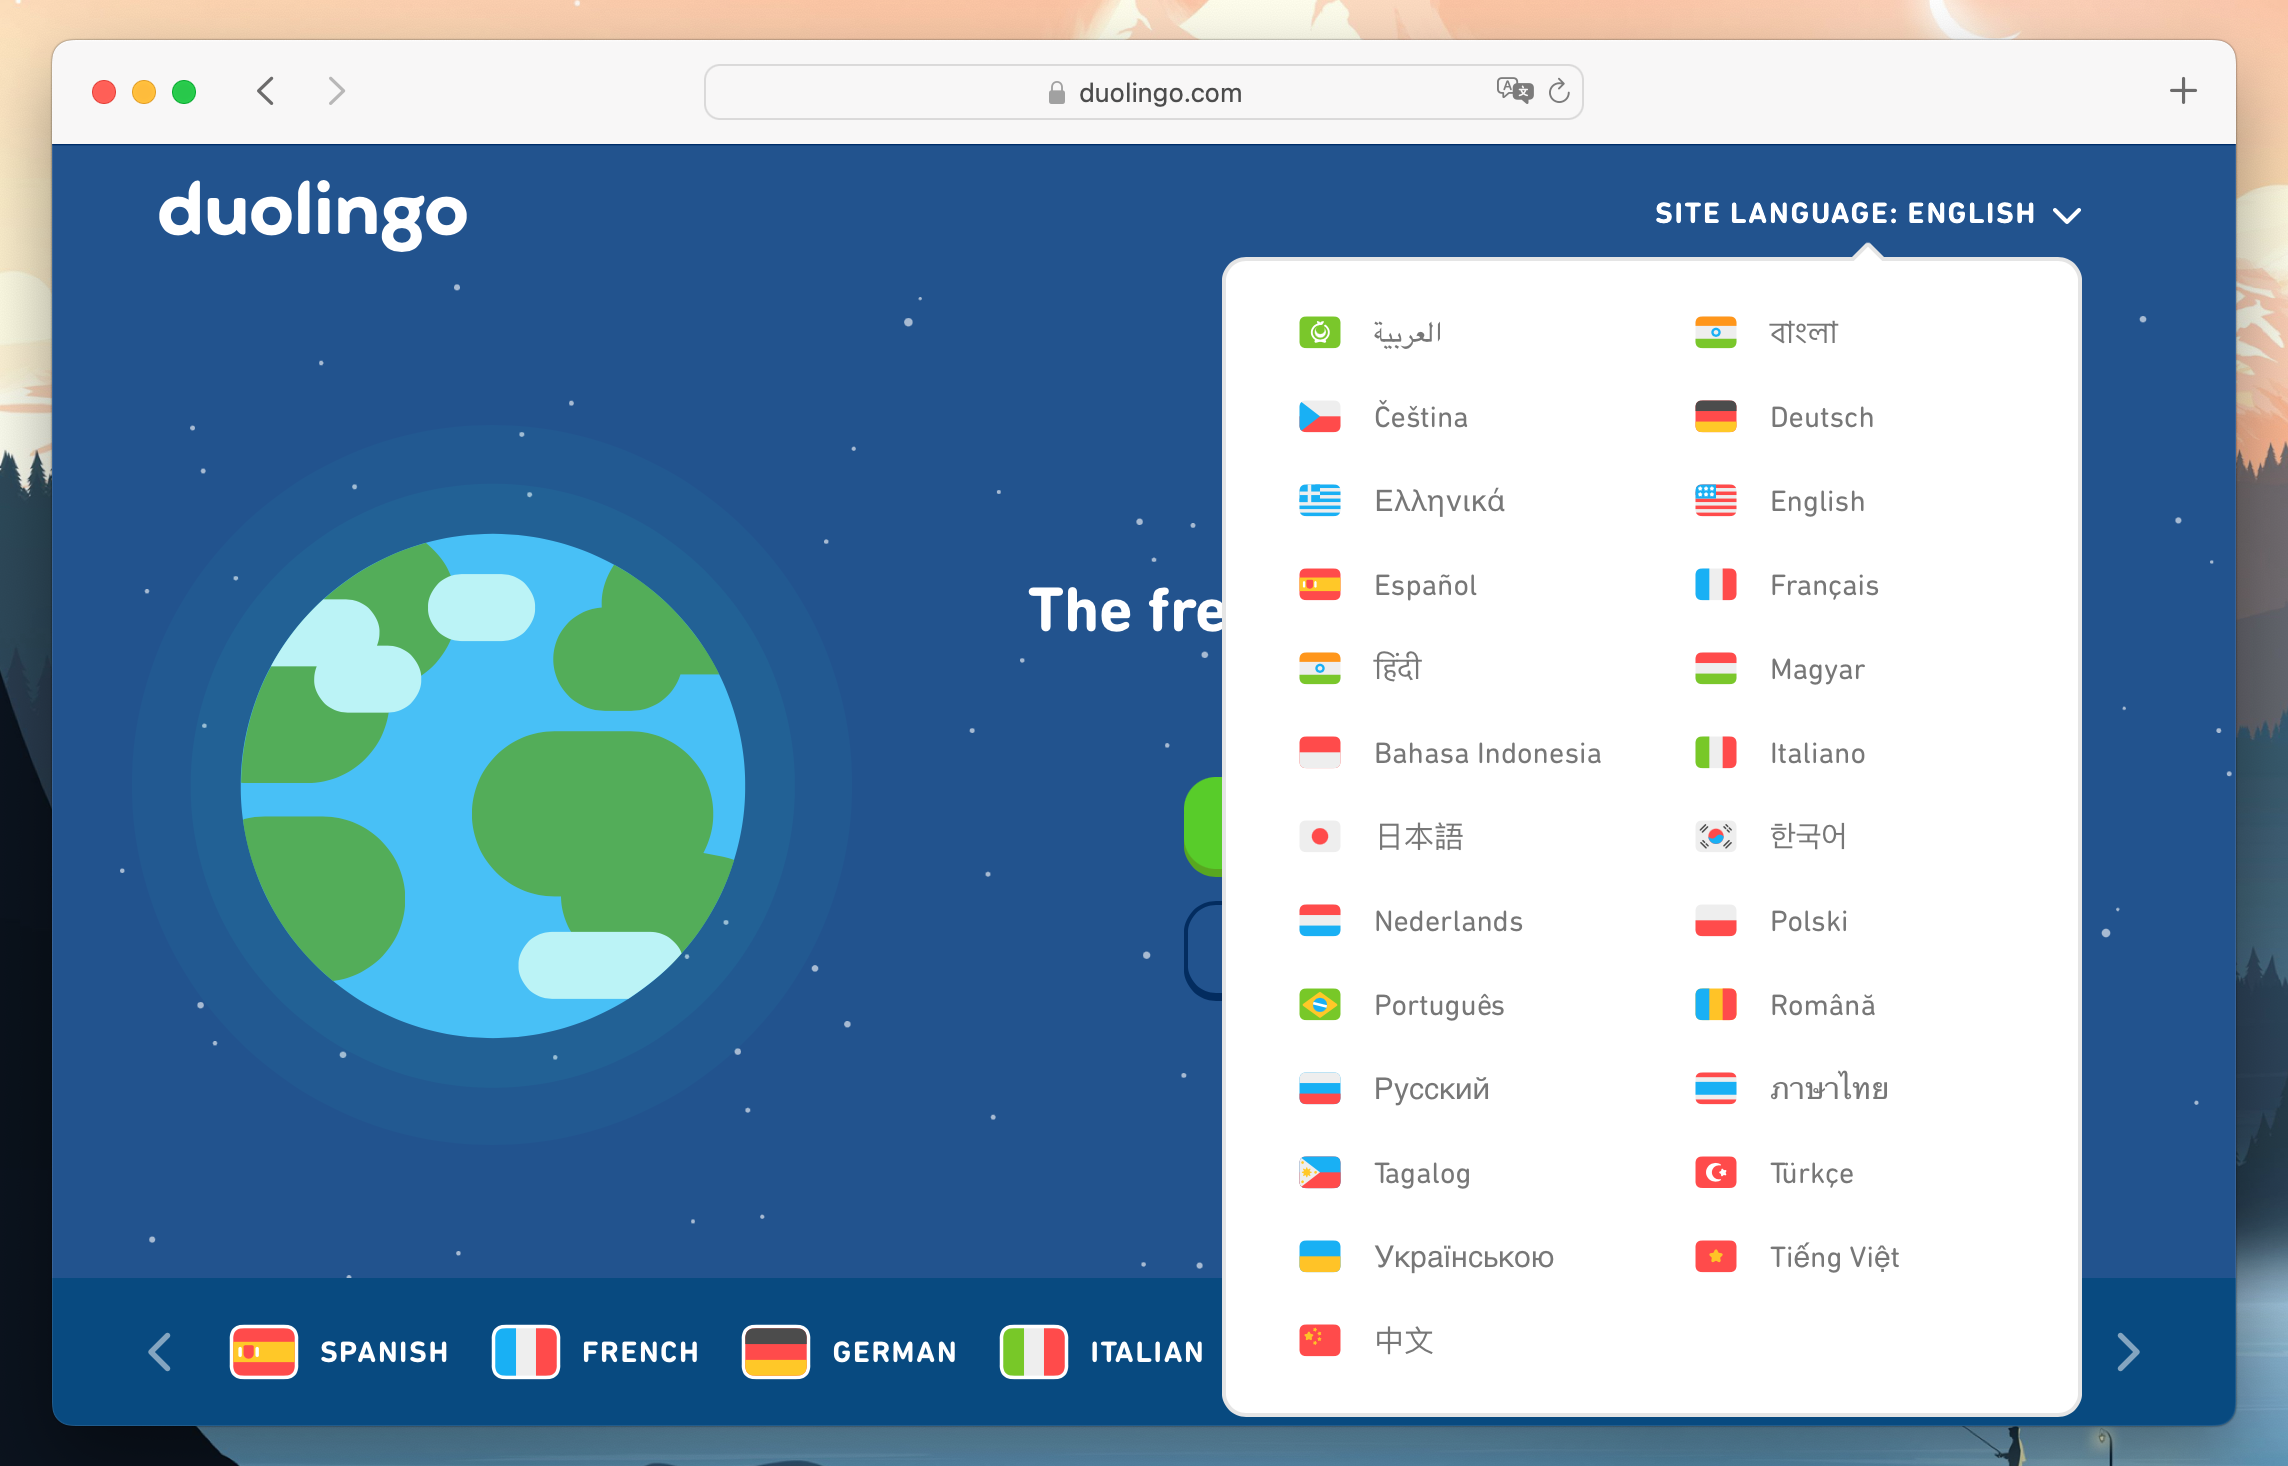Toggle site language to Deutsch

(x=1823, y=415)
